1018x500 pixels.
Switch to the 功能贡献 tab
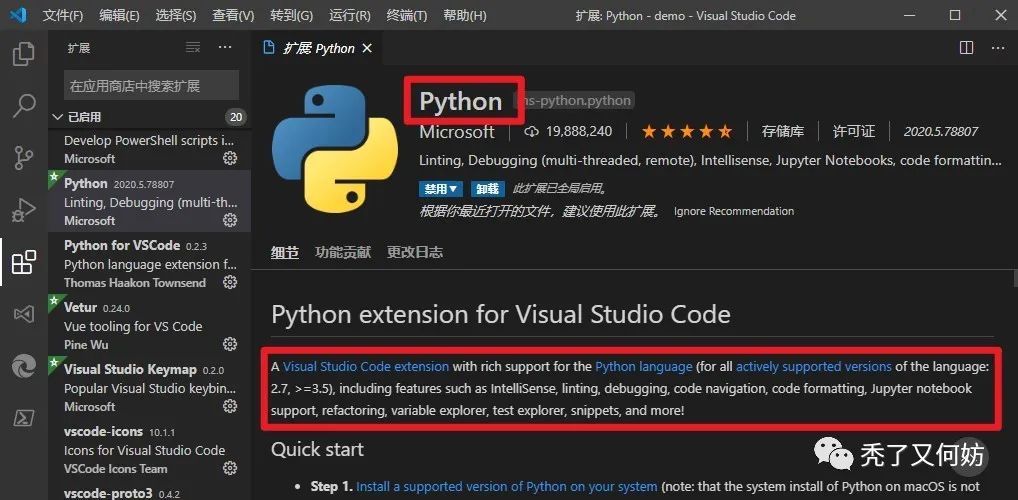343,253
